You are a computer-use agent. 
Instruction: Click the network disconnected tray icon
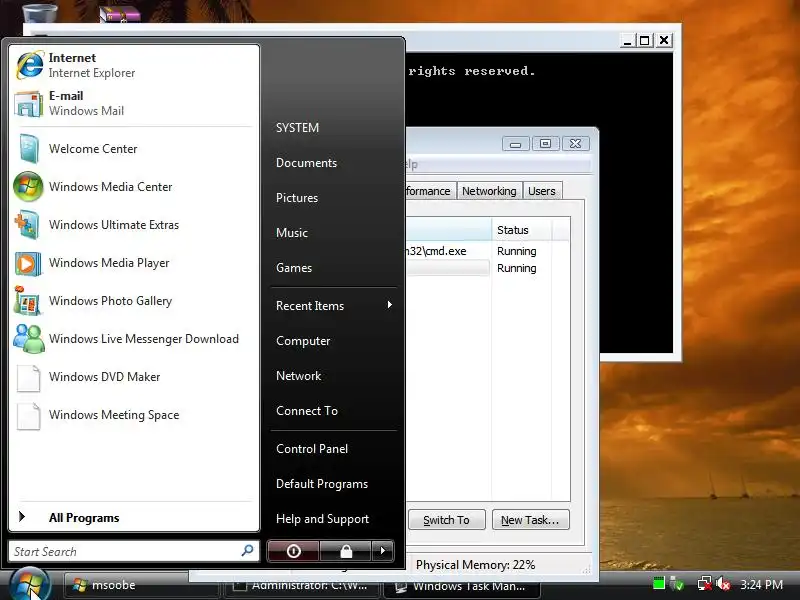pos(705,584)
